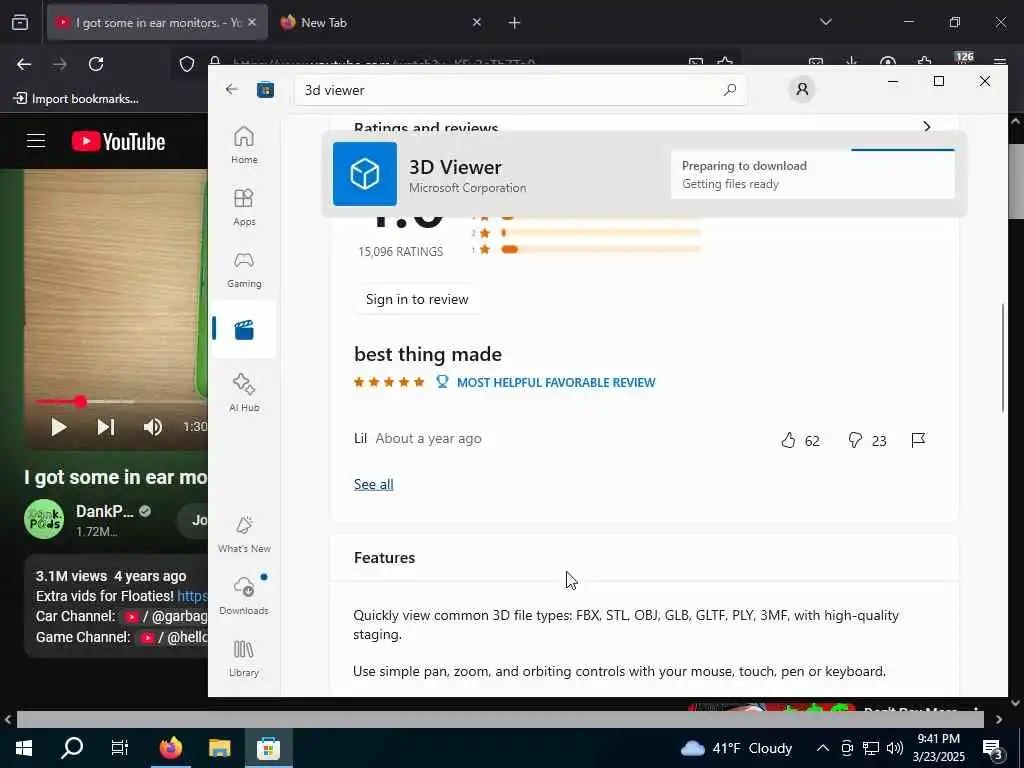
Task: Open the Store user account icon
Action: (803, 89)
